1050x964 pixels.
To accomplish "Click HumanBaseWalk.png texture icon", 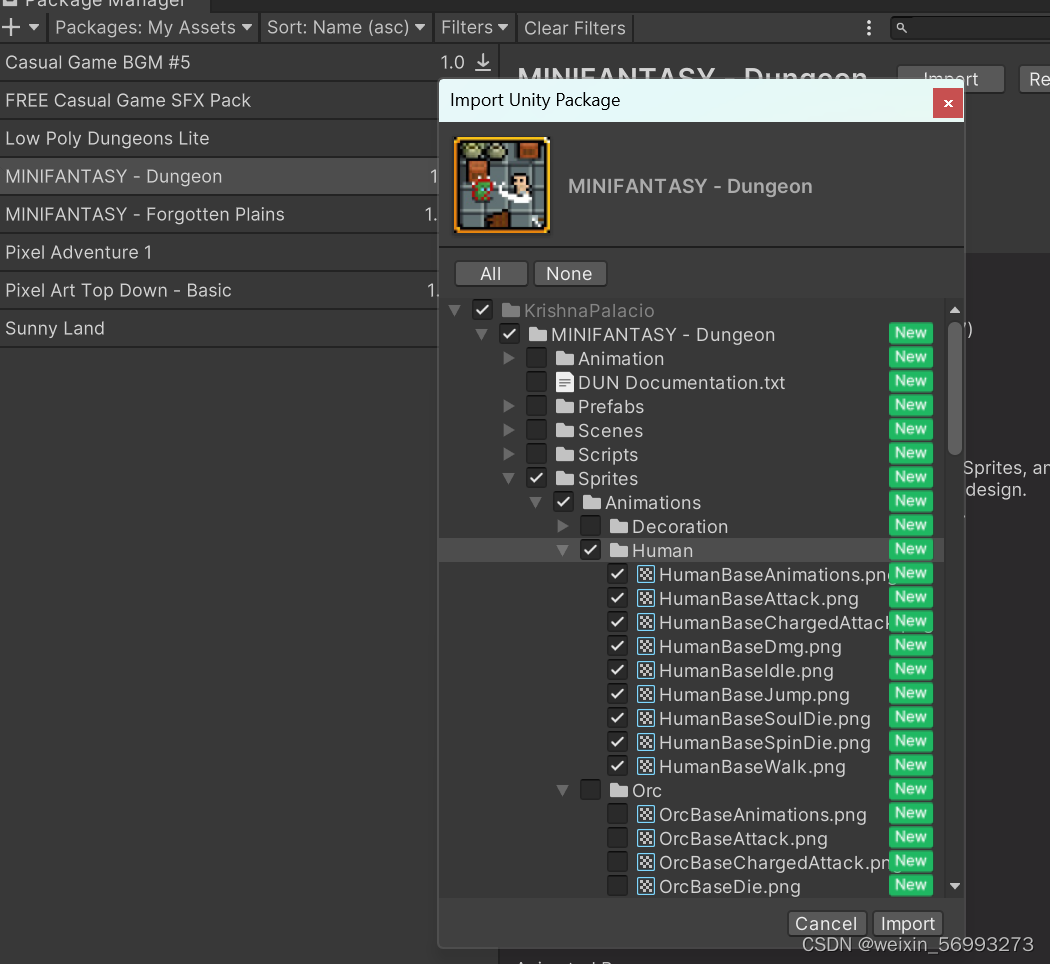I will click(646, 766).
